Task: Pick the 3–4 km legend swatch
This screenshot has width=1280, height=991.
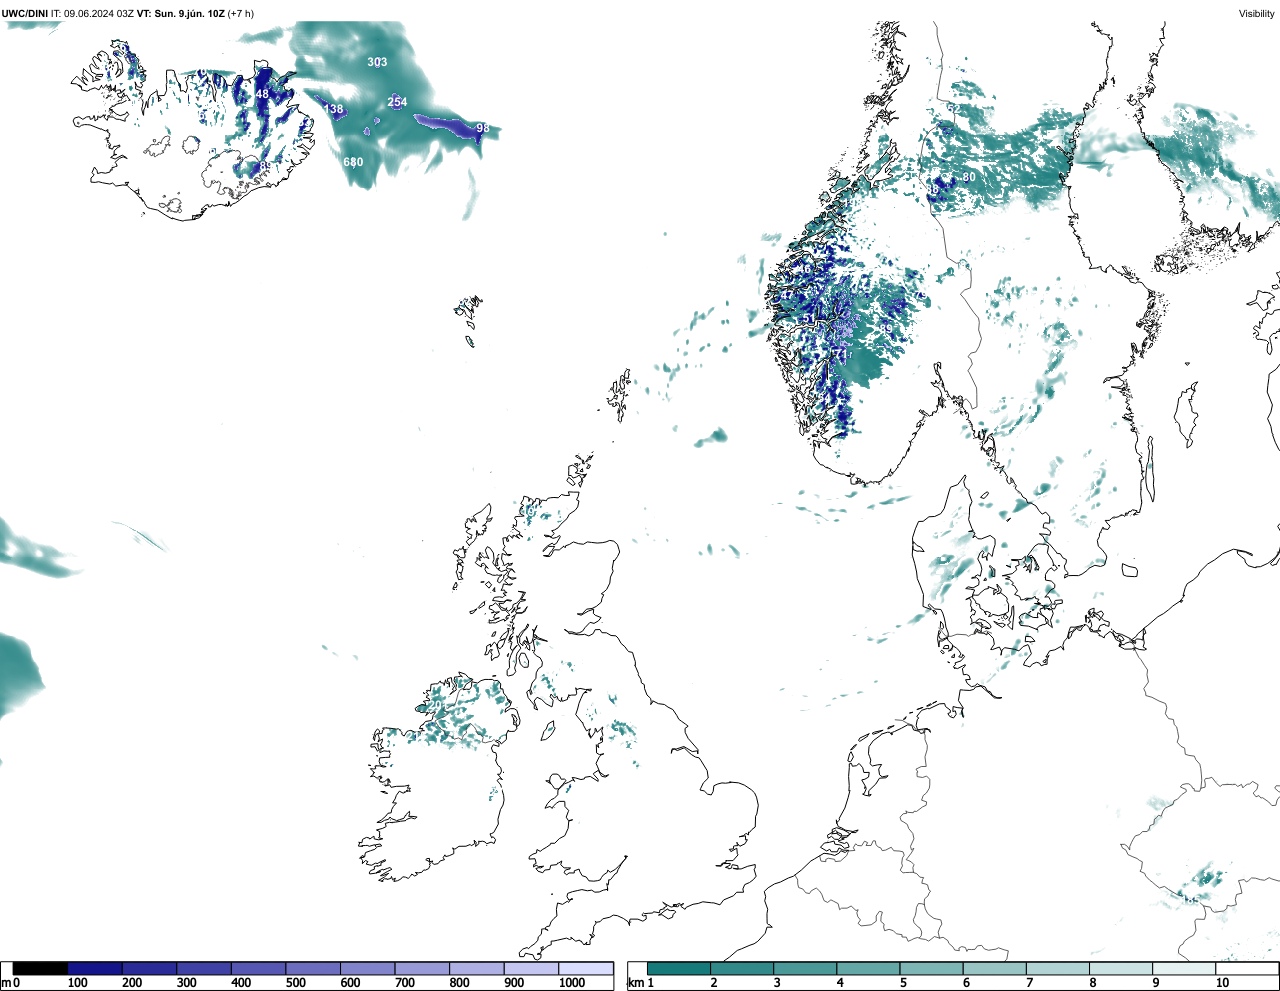Action: 805,969
